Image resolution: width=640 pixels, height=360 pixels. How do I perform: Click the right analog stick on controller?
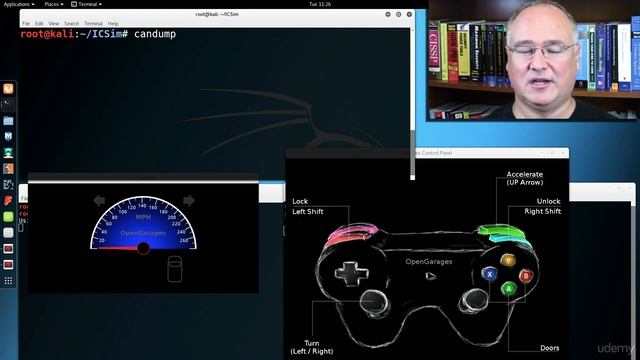474,300
